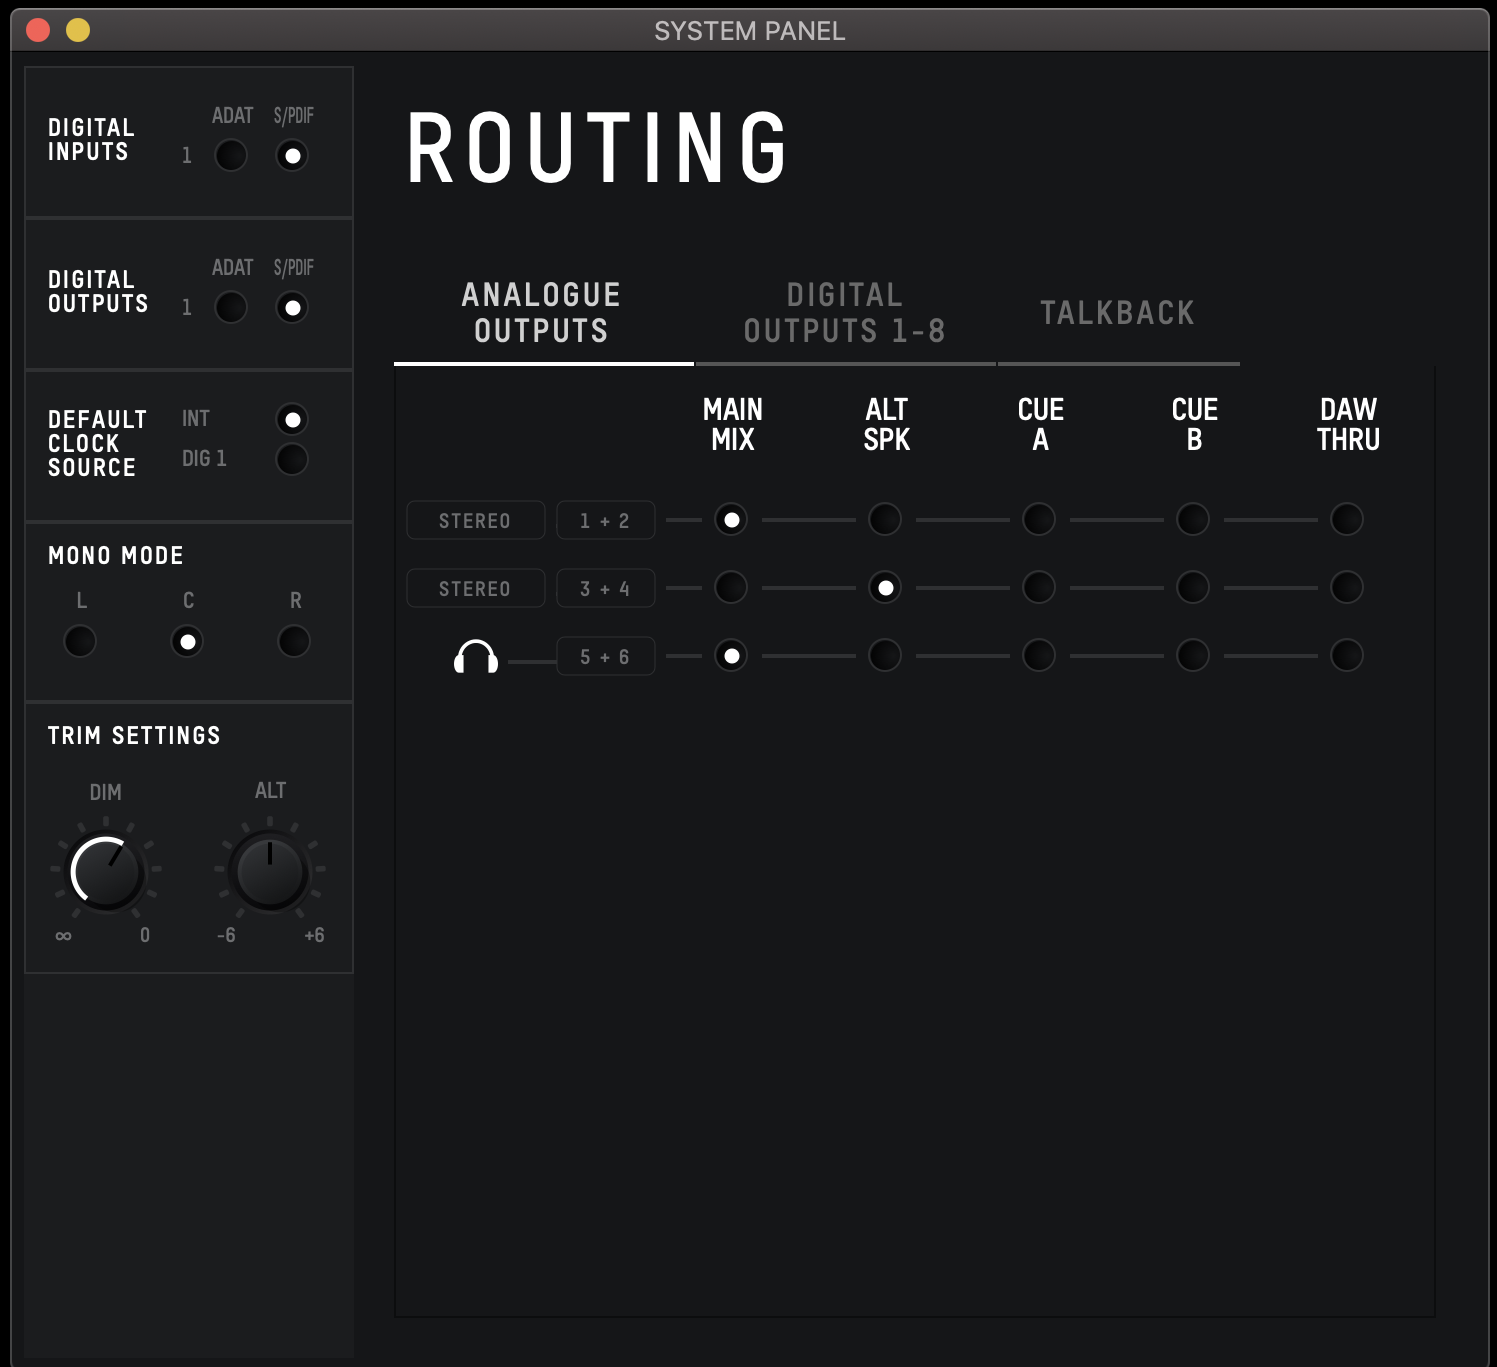Route headphones 5 + 6 to Cue A
This screenshot has height=1367, width=1497.
click(x=1039, y=656)
